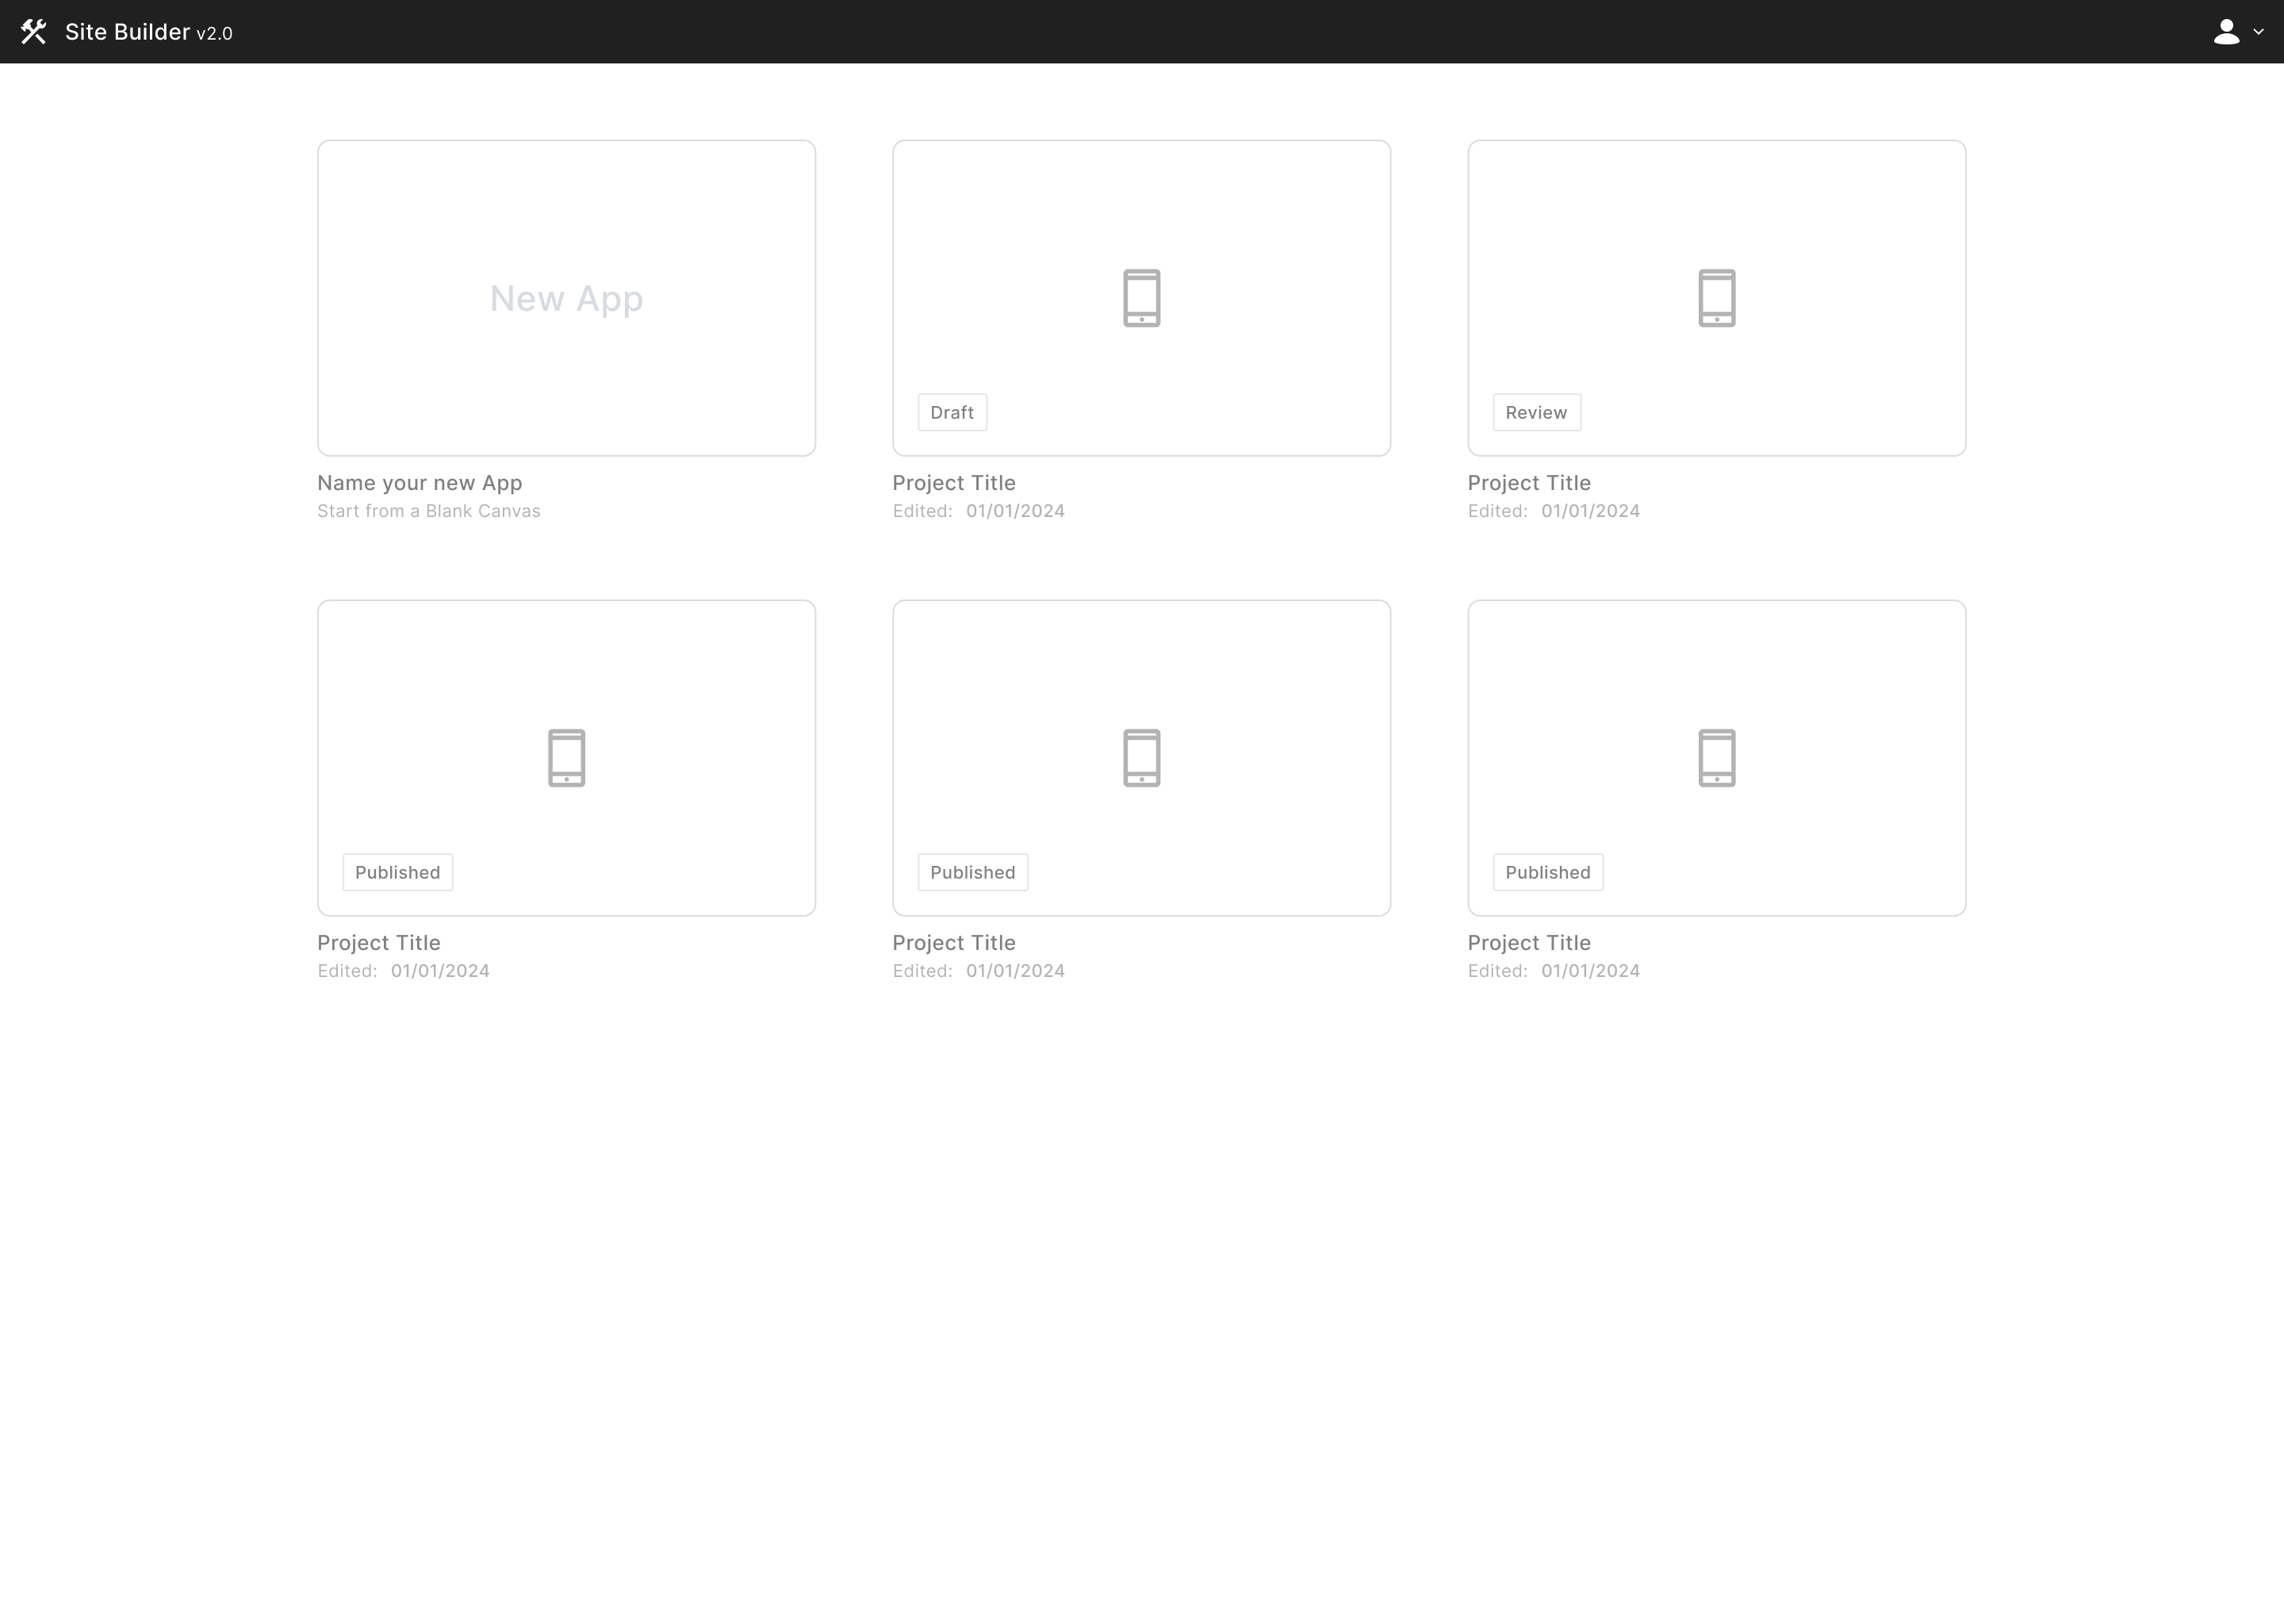Open the user account avatar icon
Screen dimensions: 2284x1624
(2225, 32)
